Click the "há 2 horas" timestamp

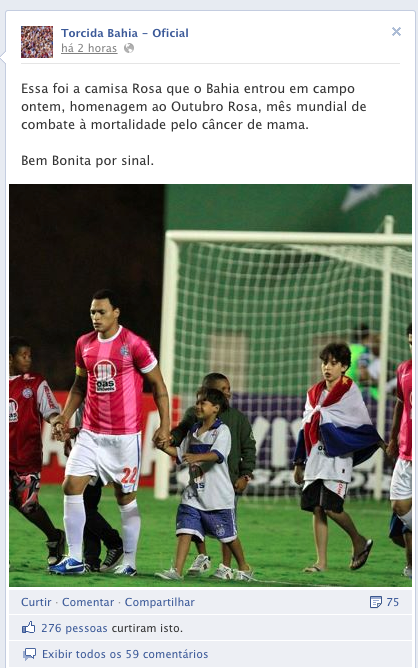tap(89, 48)
